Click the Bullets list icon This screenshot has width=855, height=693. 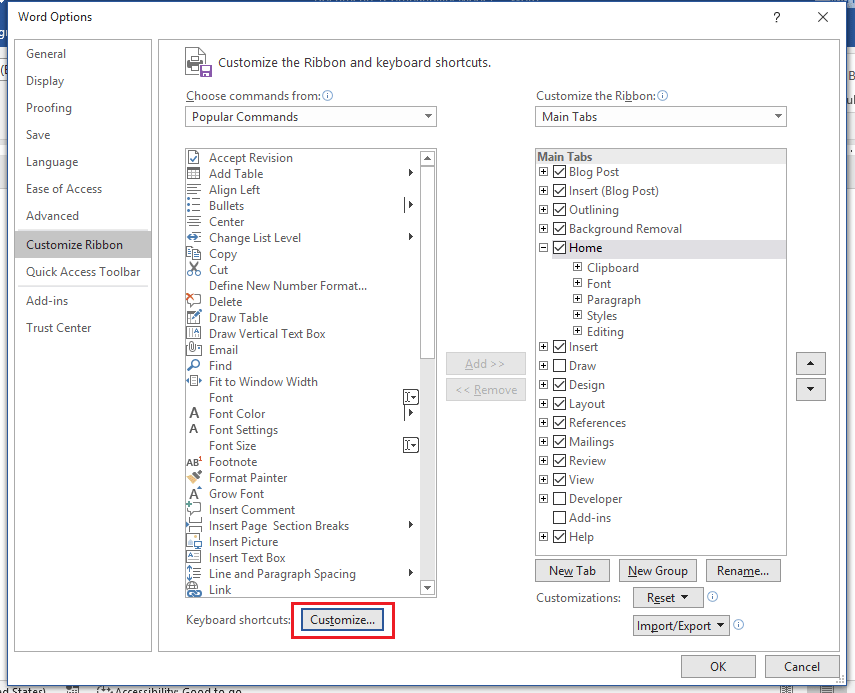[x=194, y=206]
